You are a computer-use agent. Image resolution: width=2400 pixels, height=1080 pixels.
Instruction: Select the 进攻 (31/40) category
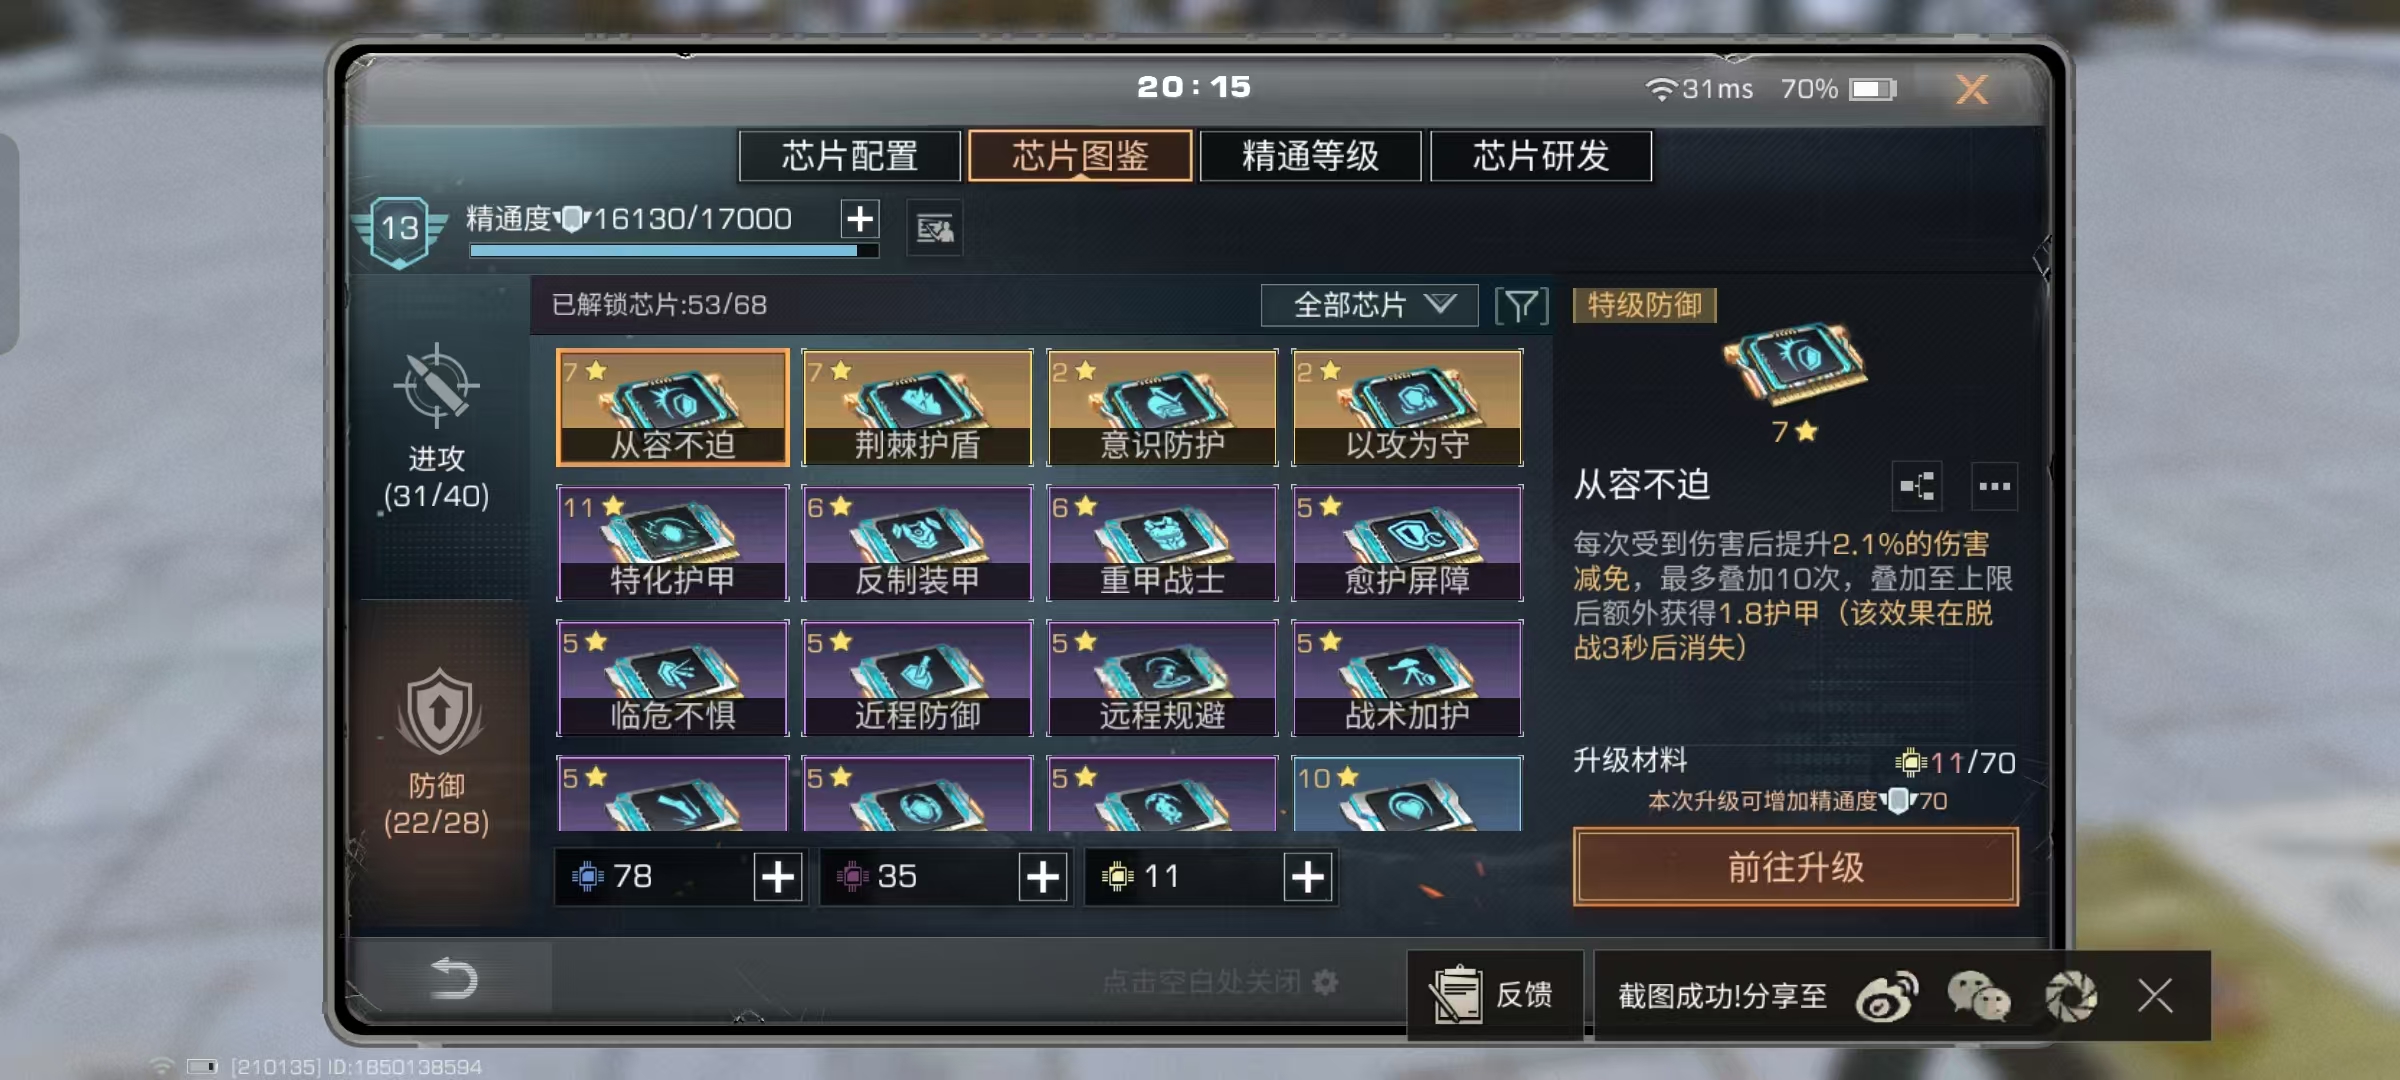pyautogui.click(x=437, y=428)
